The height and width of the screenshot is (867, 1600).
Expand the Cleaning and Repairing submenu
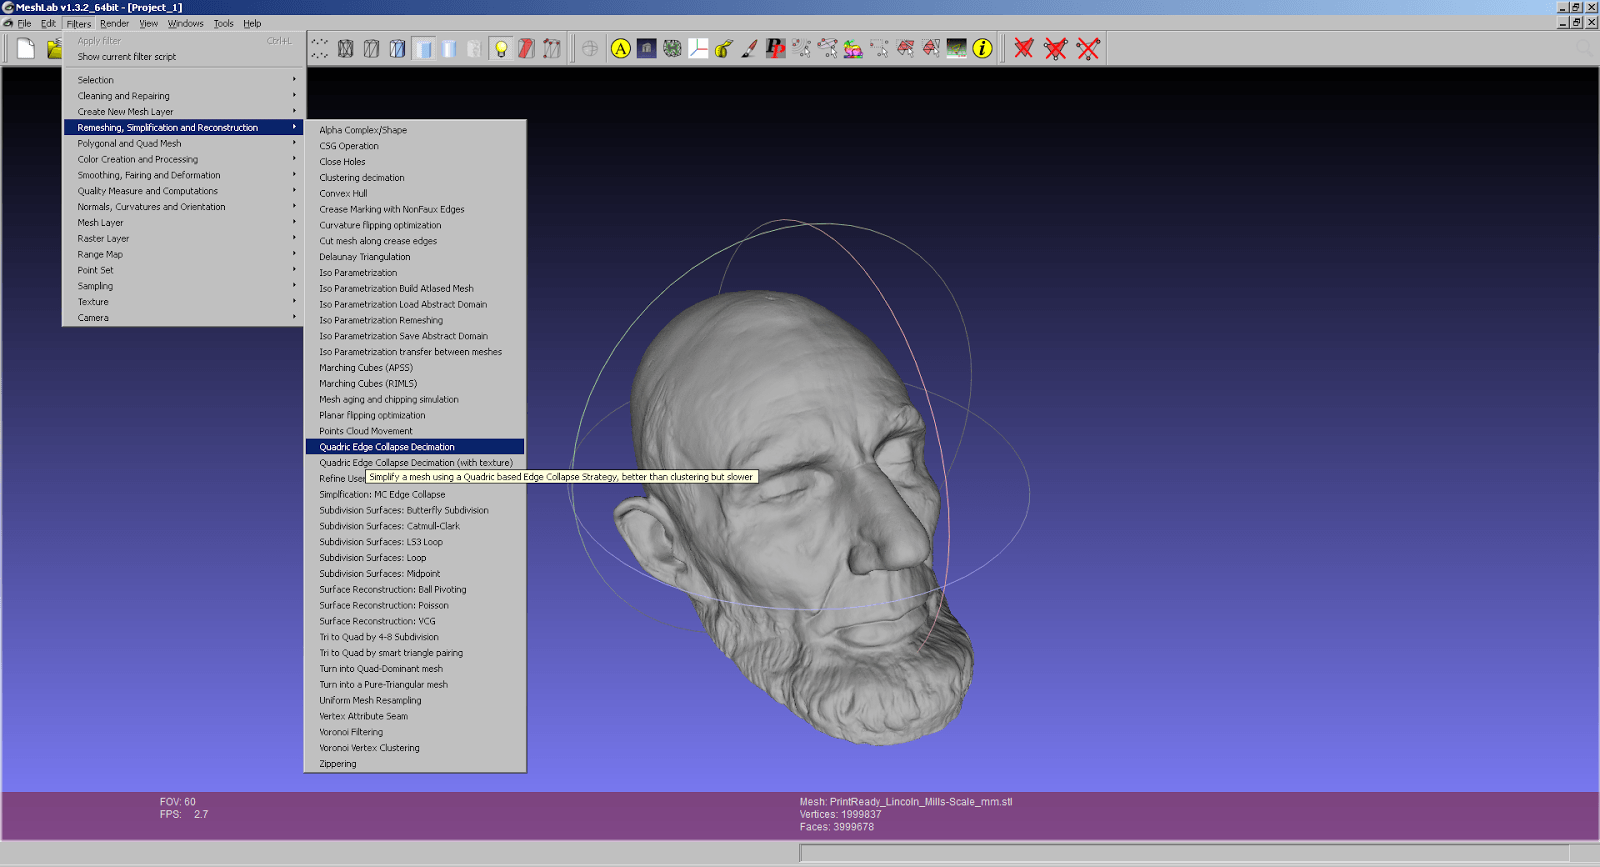[x=124, y=96]
